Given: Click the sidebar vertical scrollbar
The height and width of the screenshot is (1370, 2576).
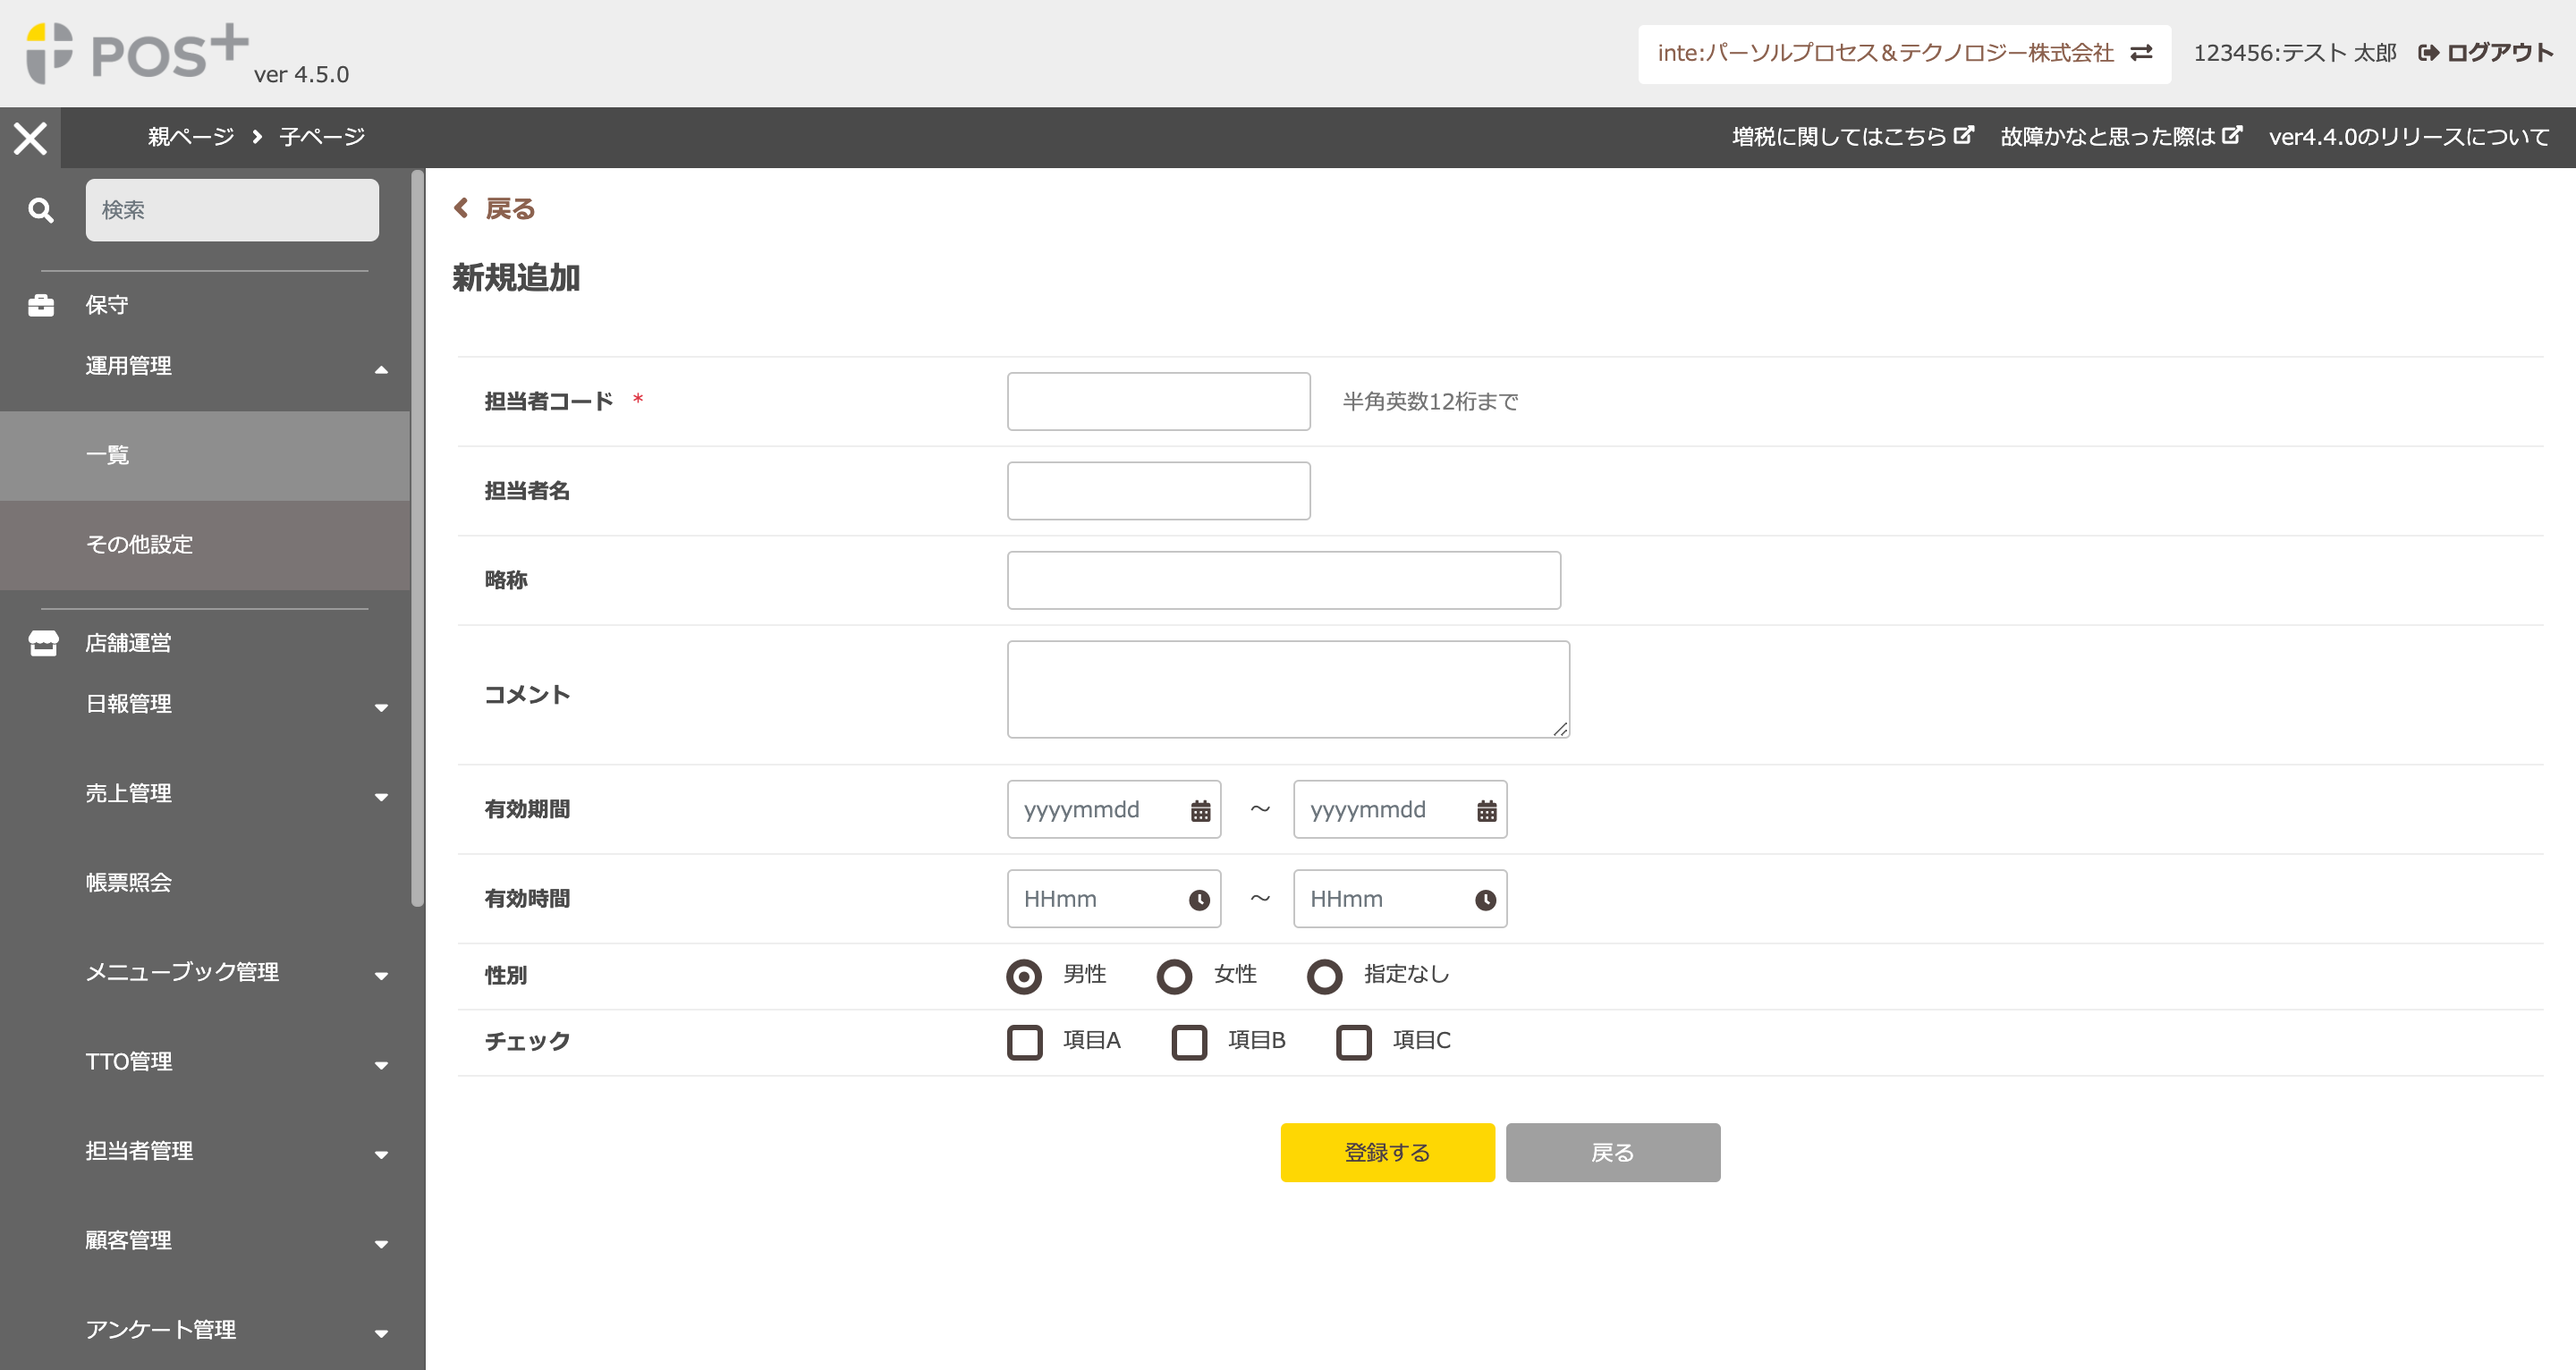Looking at the screenshot, I should click(418, 540).
